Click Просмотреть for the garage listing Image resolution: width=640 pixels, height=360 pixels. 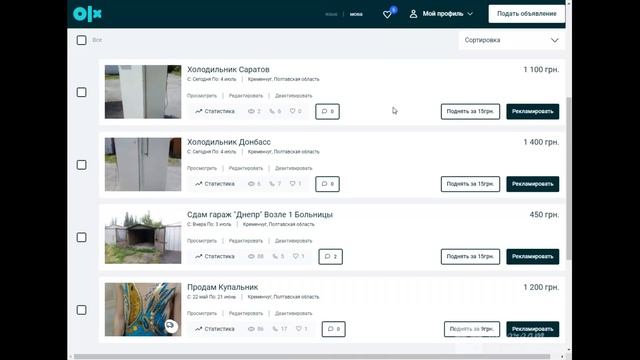202,241
